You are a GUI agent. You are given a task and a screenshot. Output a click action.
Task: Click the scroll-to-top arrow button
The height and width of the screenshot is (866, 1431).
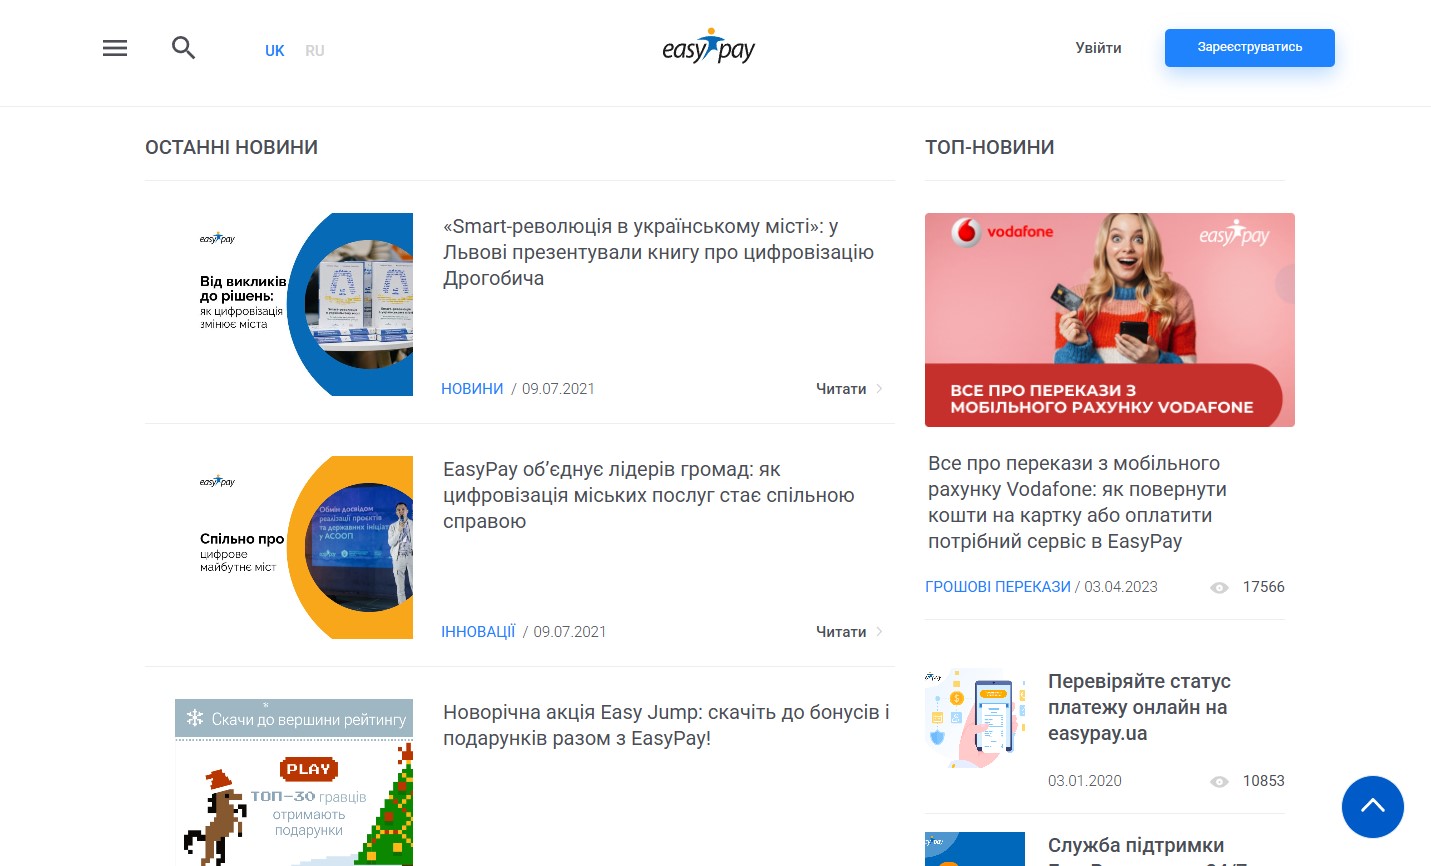coord(1372,806)
